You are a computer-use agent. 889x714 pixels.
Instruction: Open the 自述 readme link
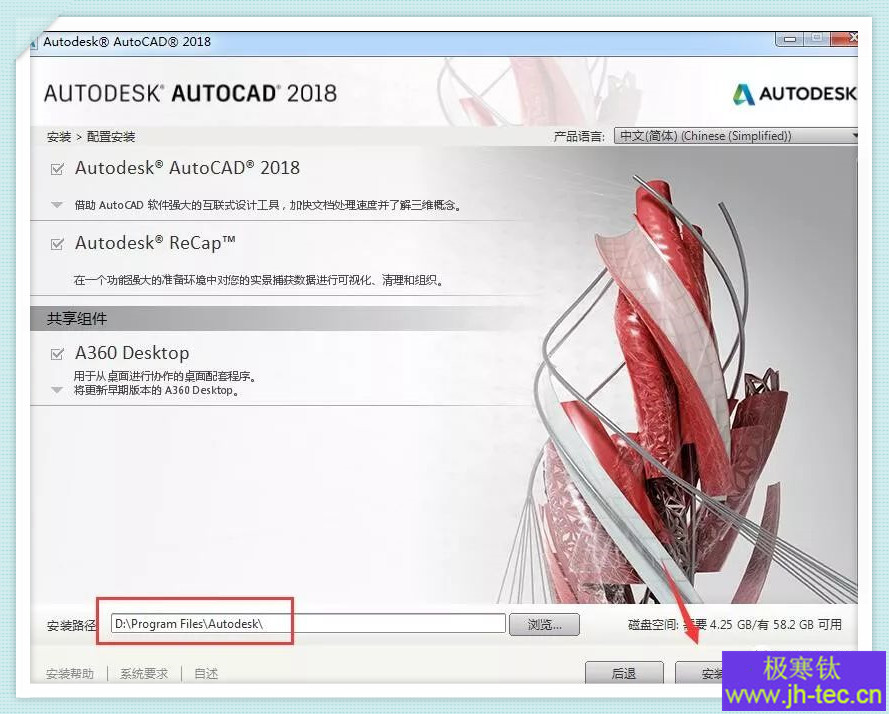tap(206, 674)
